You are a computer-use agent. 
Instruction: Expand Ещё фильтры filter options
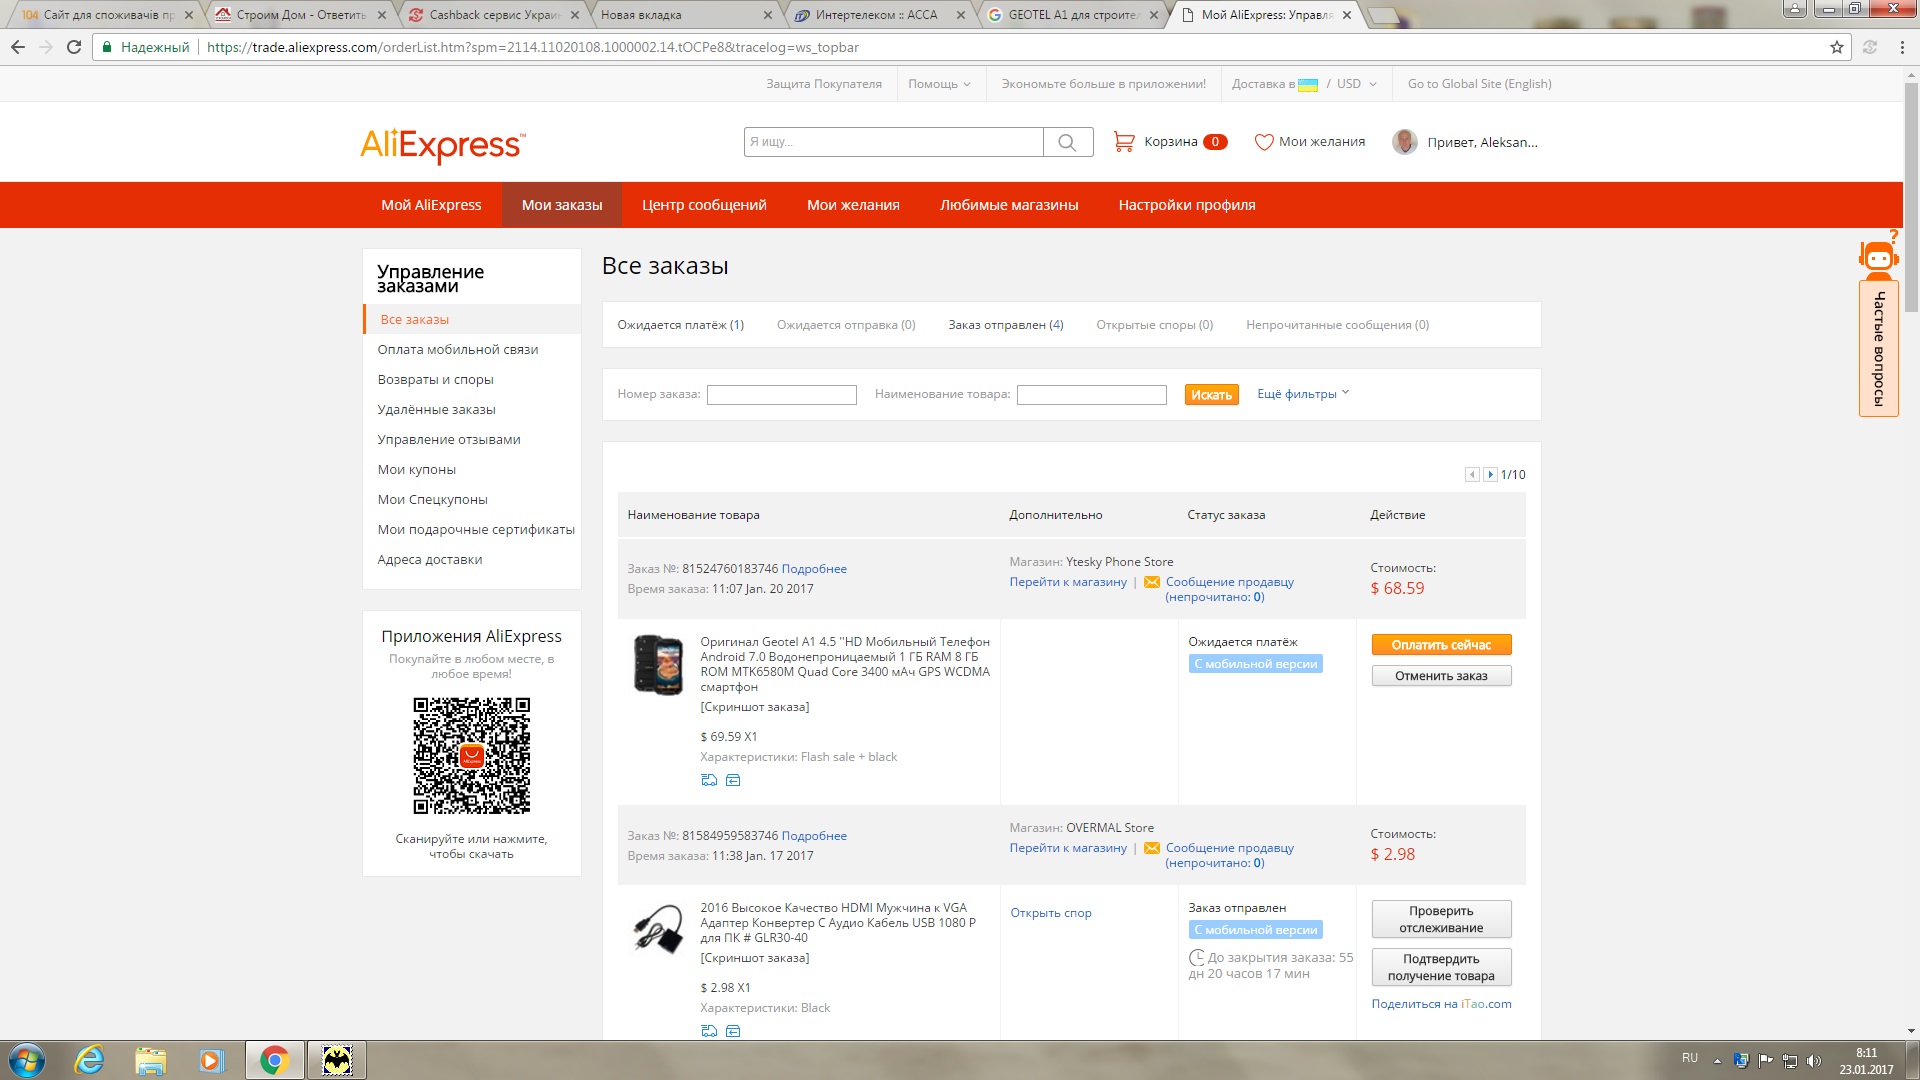point(1303,394)
